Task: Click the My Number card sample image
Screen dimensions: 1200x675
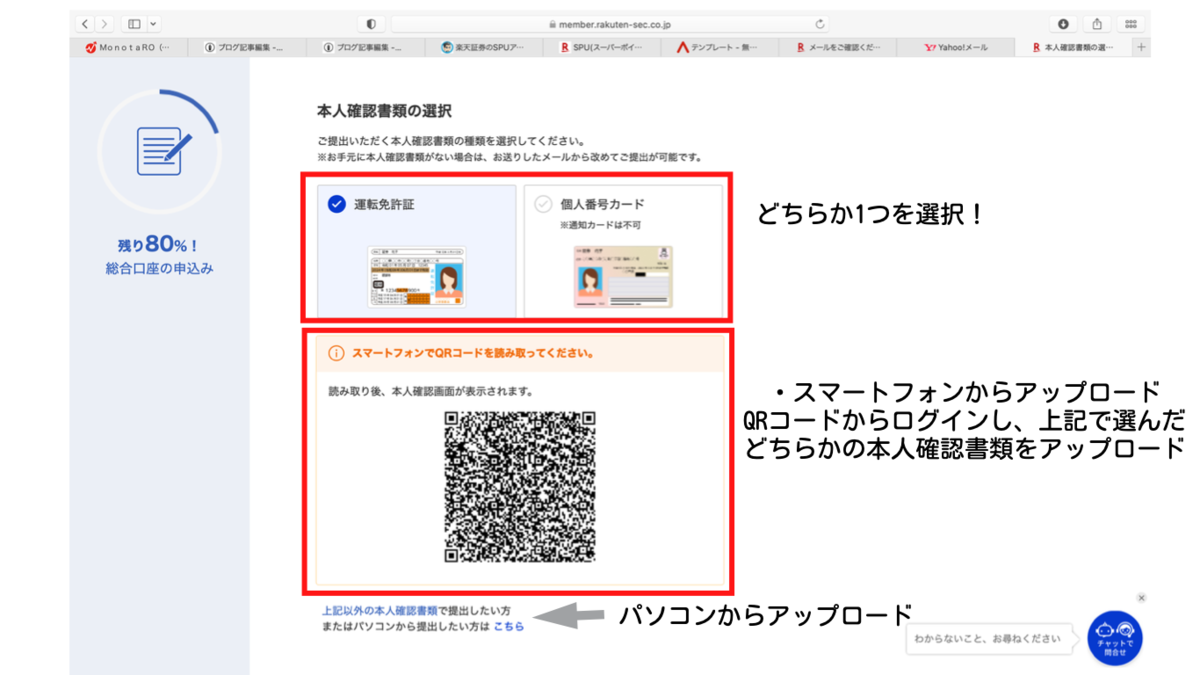Action: (623, 277)
